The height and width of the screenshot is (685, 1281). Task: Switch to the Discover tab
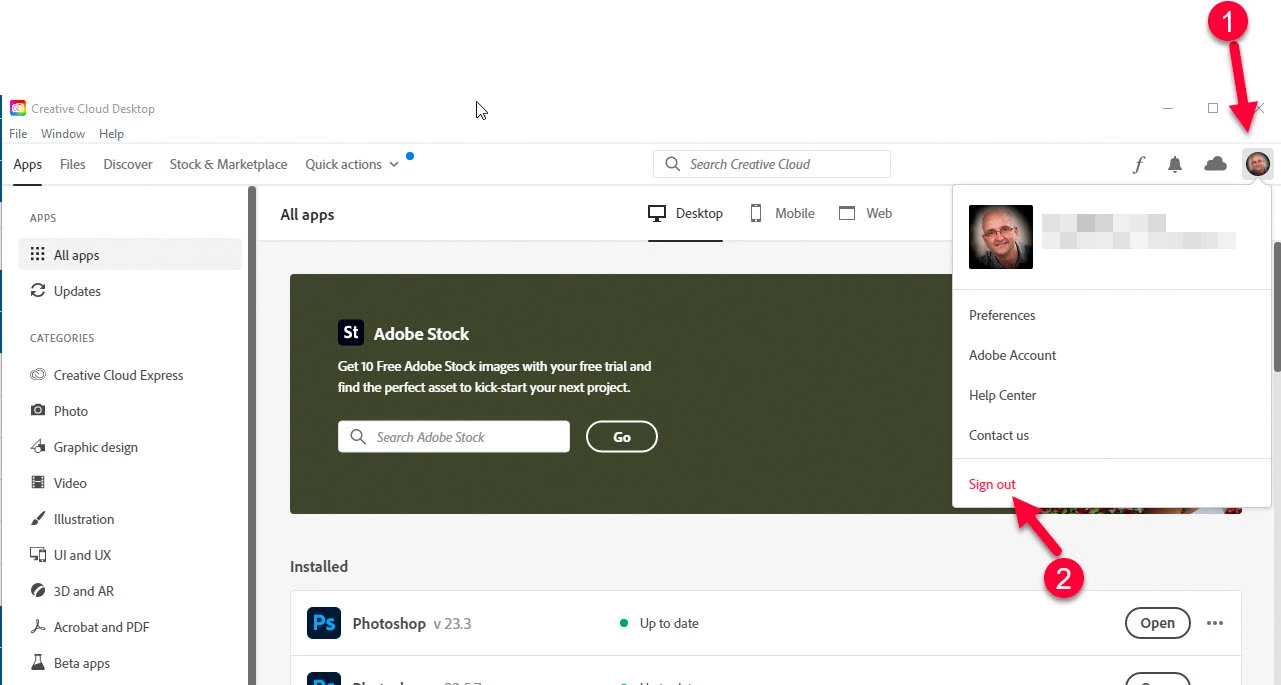128,164
